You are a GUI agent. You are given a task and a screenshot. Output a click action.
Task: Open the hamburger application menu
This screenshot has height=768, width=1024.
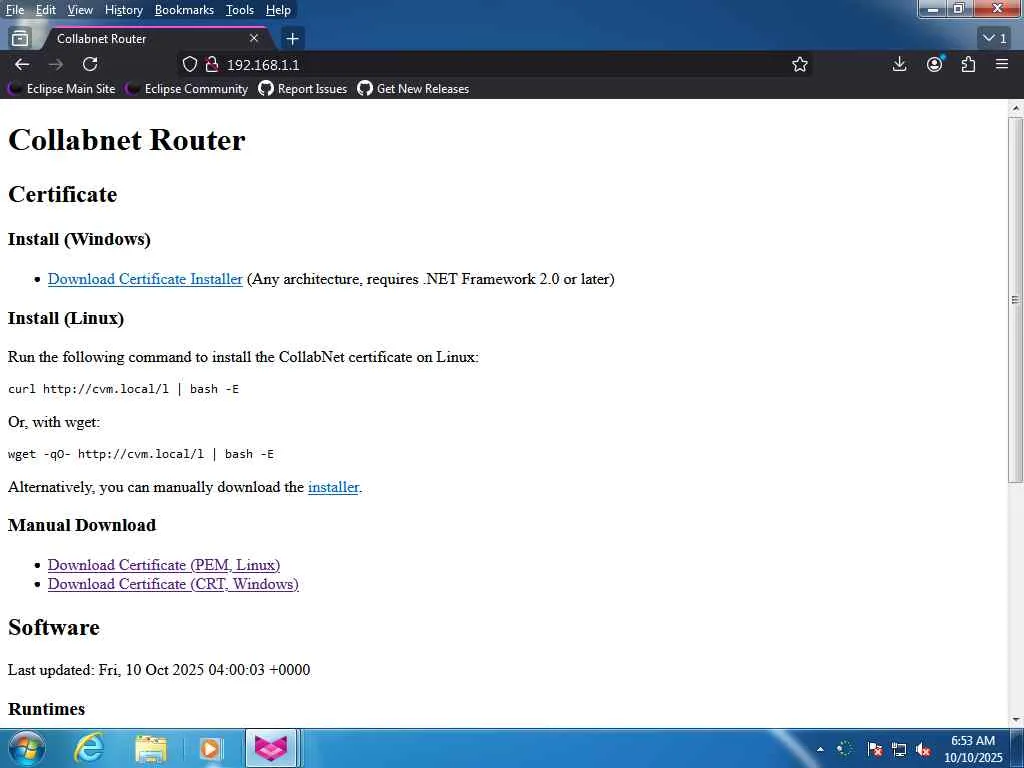(x=1002, y=64)
